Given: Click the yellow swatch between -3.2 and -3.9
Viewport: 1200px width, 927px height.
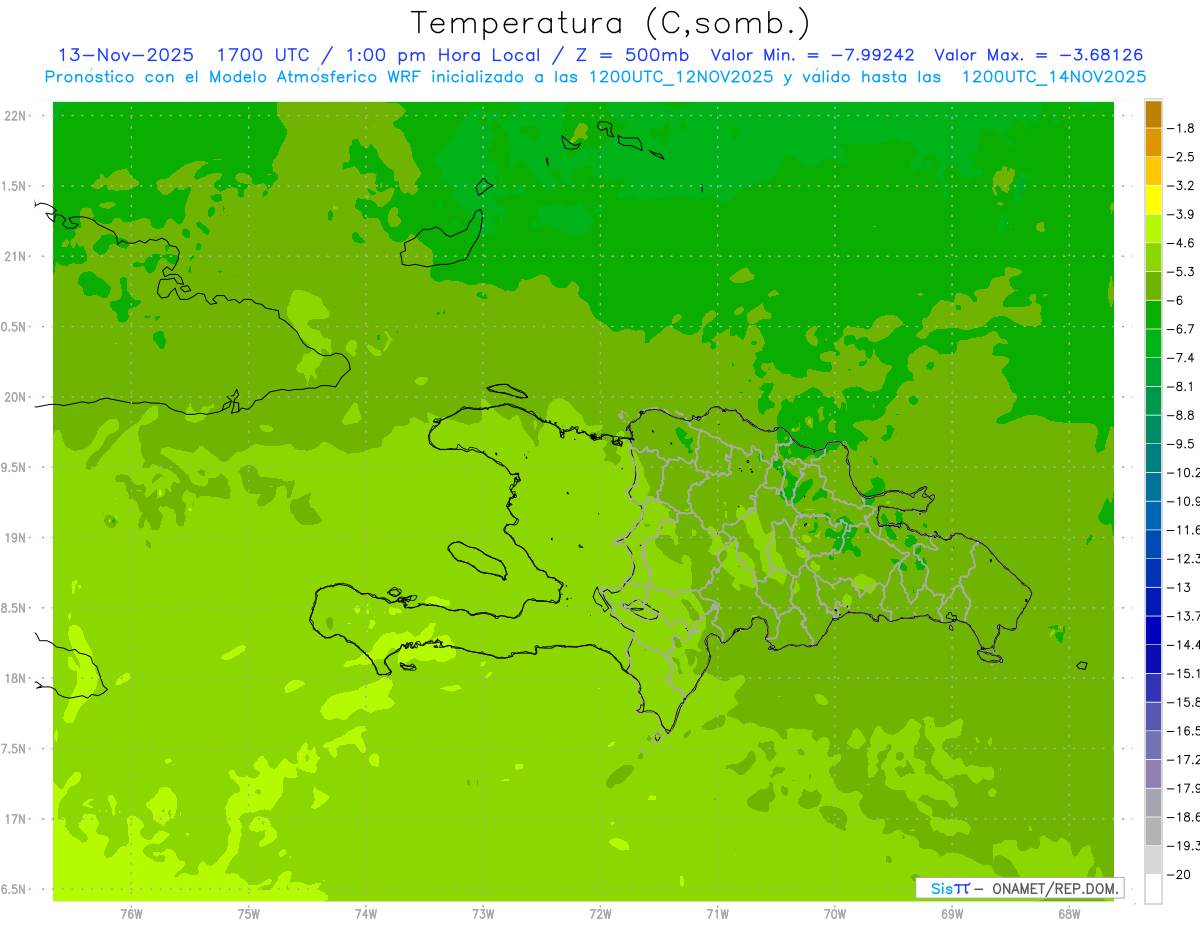Looking at the screenshot, I should click(x=1153, y=200).
